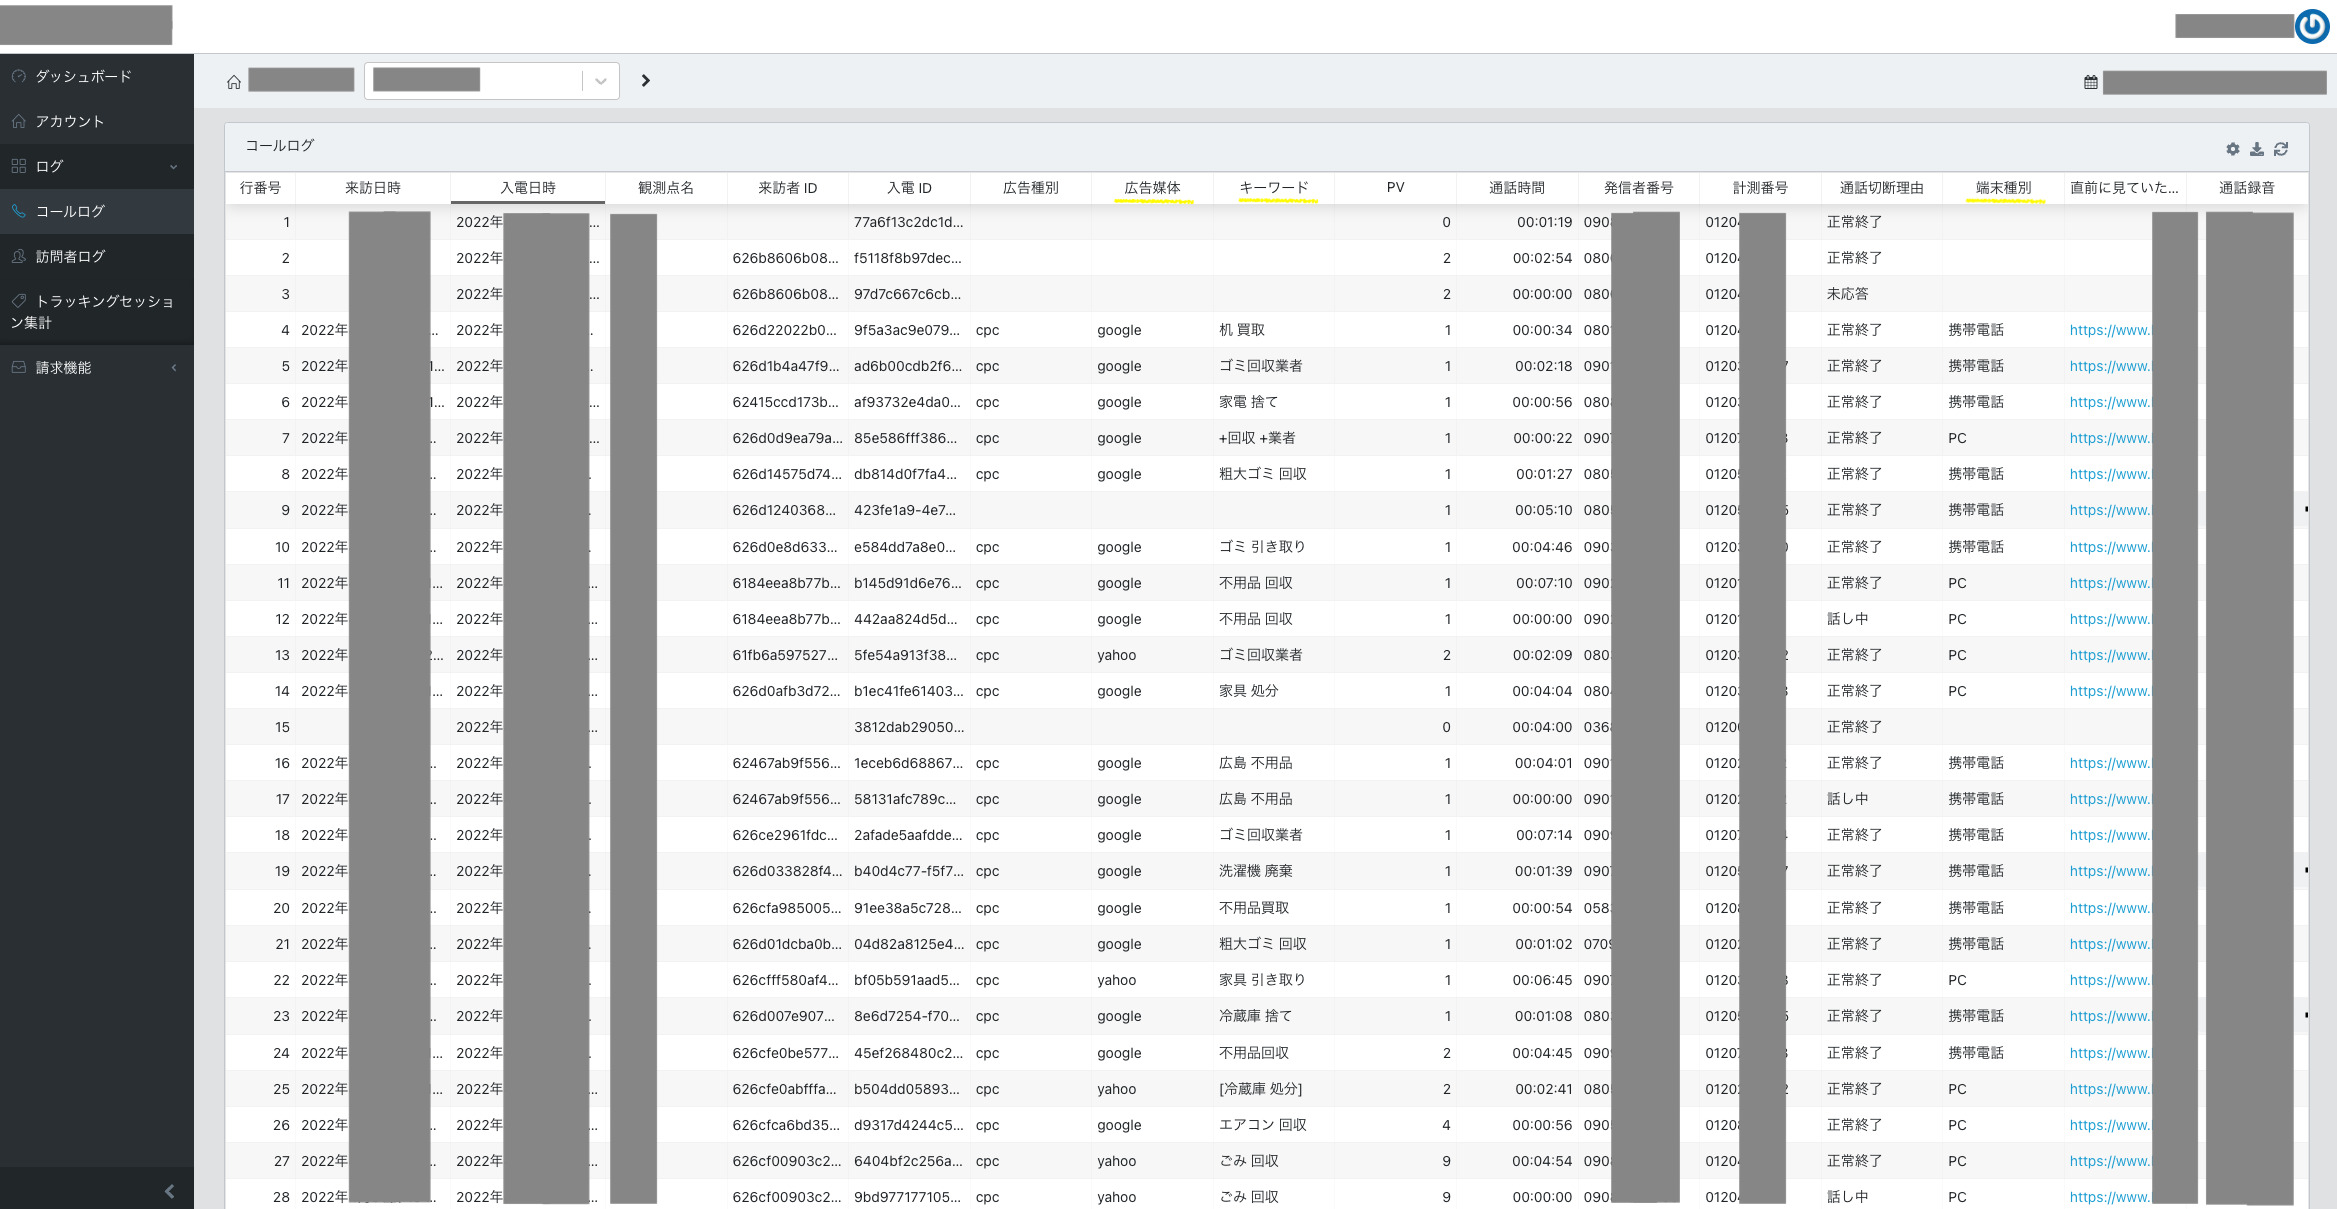Click the ダッシュボード gauge icon
The width and height of the screenshot is (2337, 1209).
(19, 76)
